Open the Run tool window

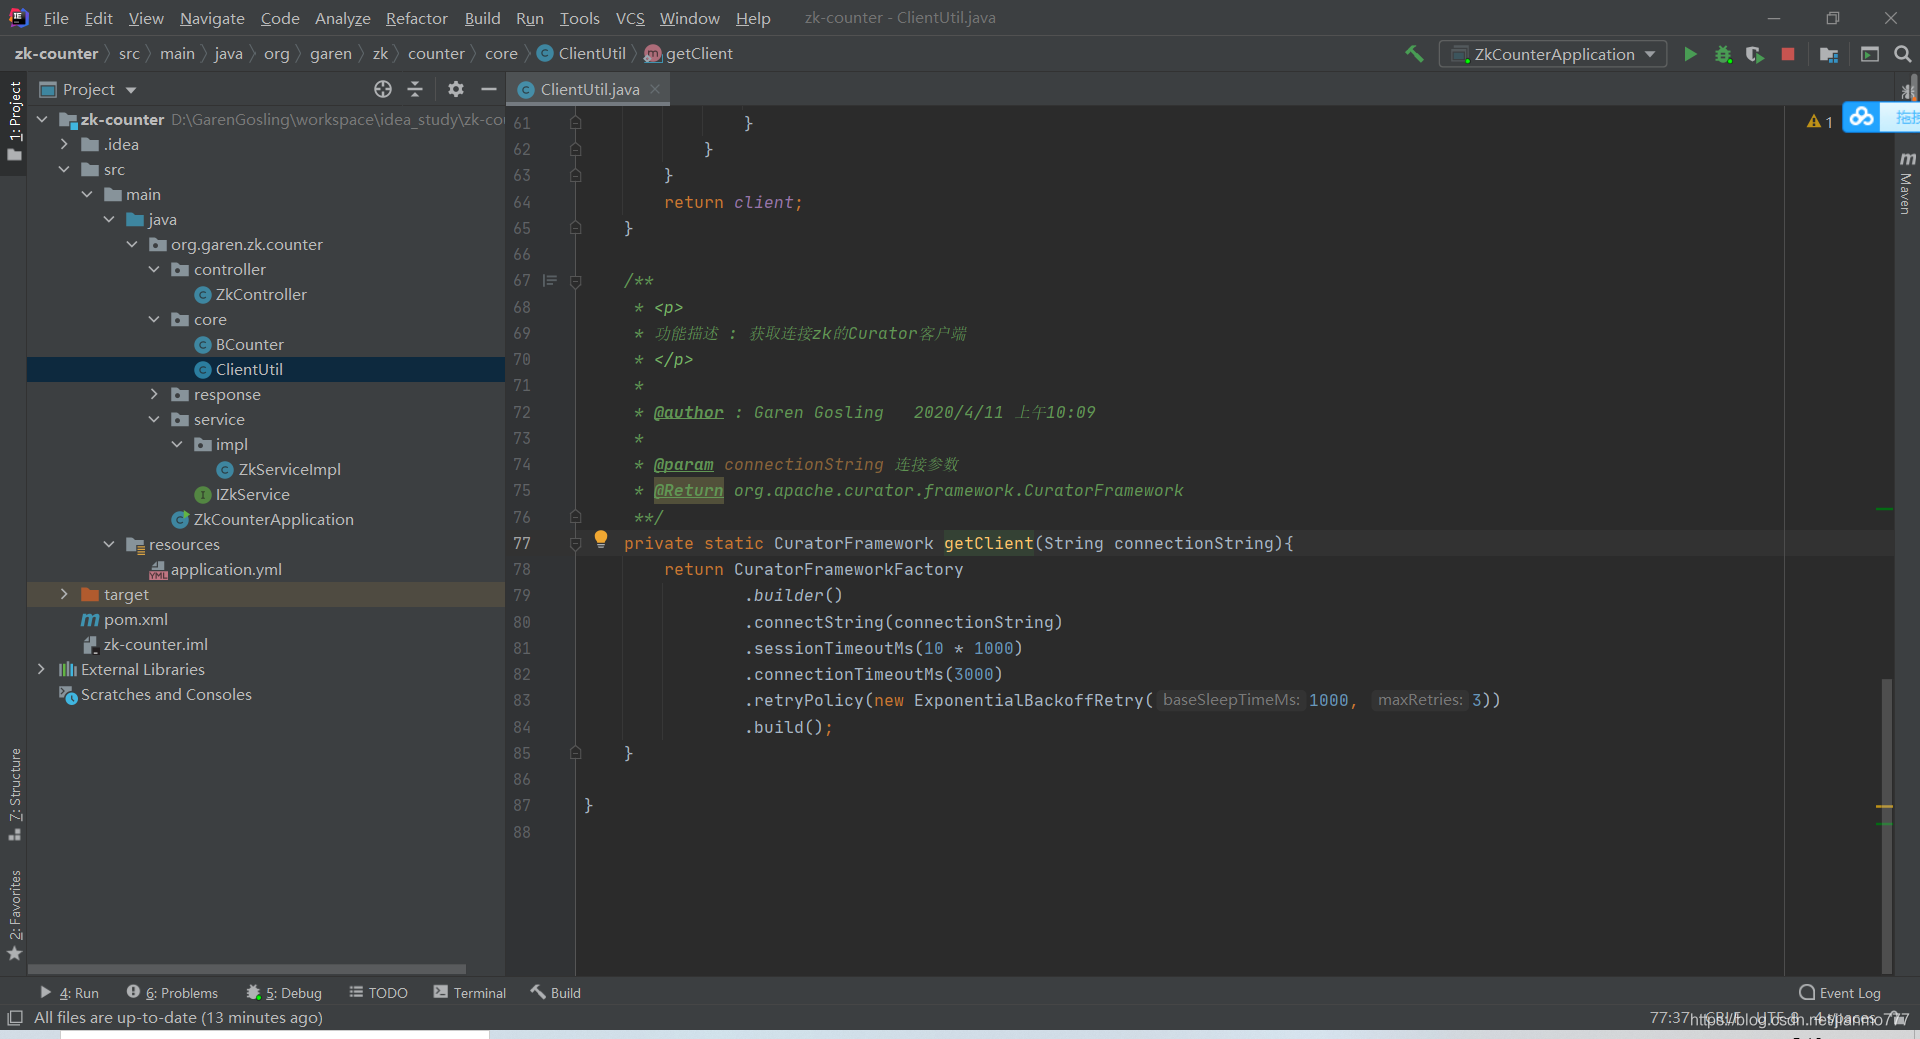[x=69, y=993]
